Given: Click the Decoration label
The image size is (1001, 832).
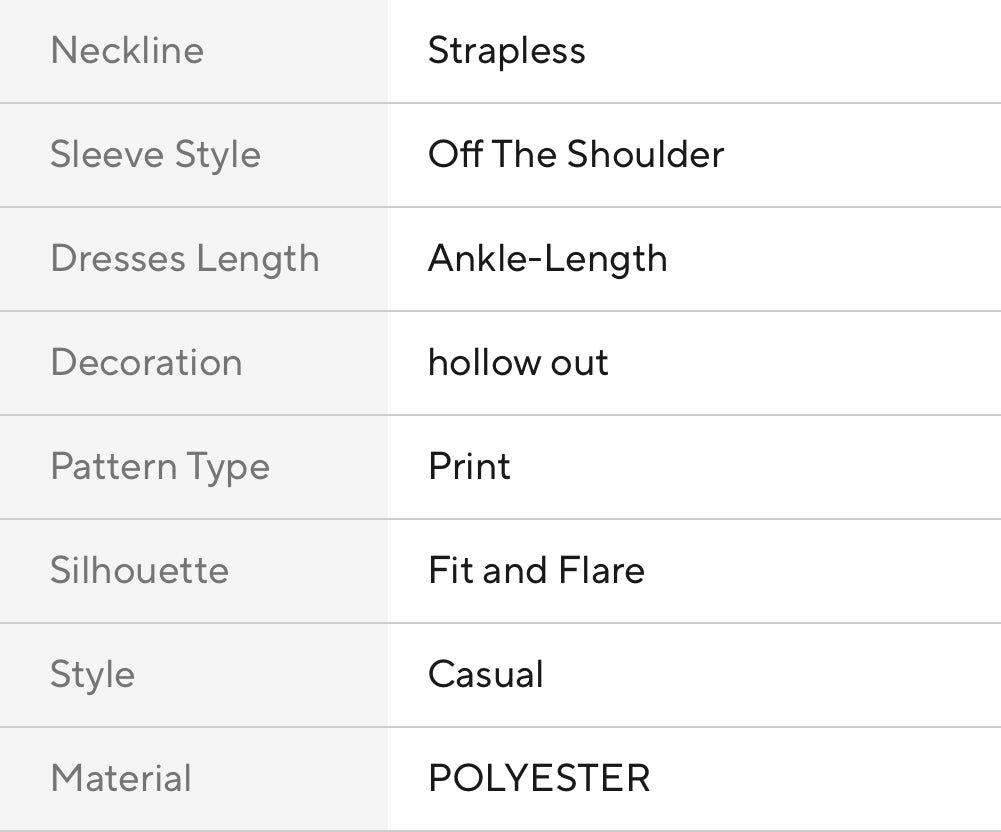Looking at the screenshot, I should (x=146, y=362).
